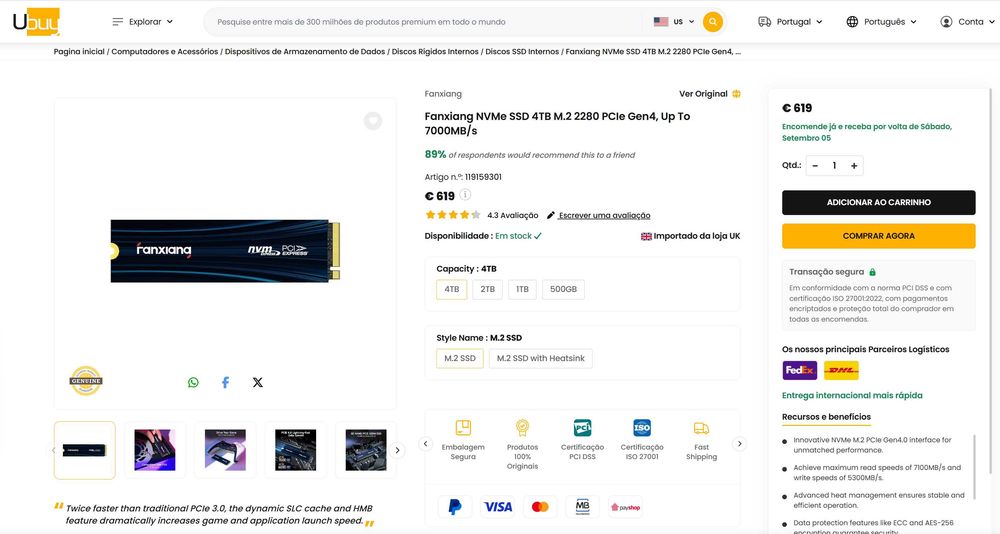
Task: Click Escrever uma avaliação link
Action: [x=604, y=216]
